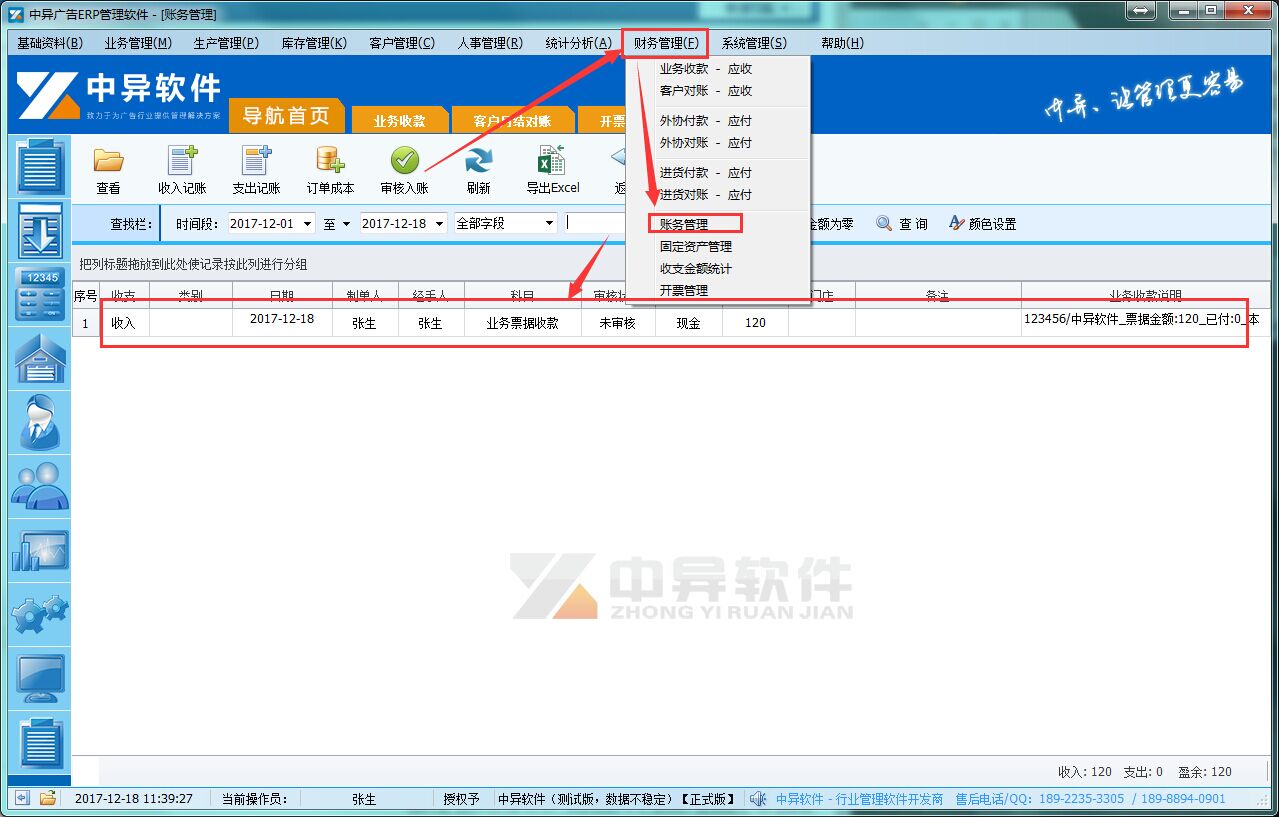Click the speaker icon in status bar

click(758, 799)
